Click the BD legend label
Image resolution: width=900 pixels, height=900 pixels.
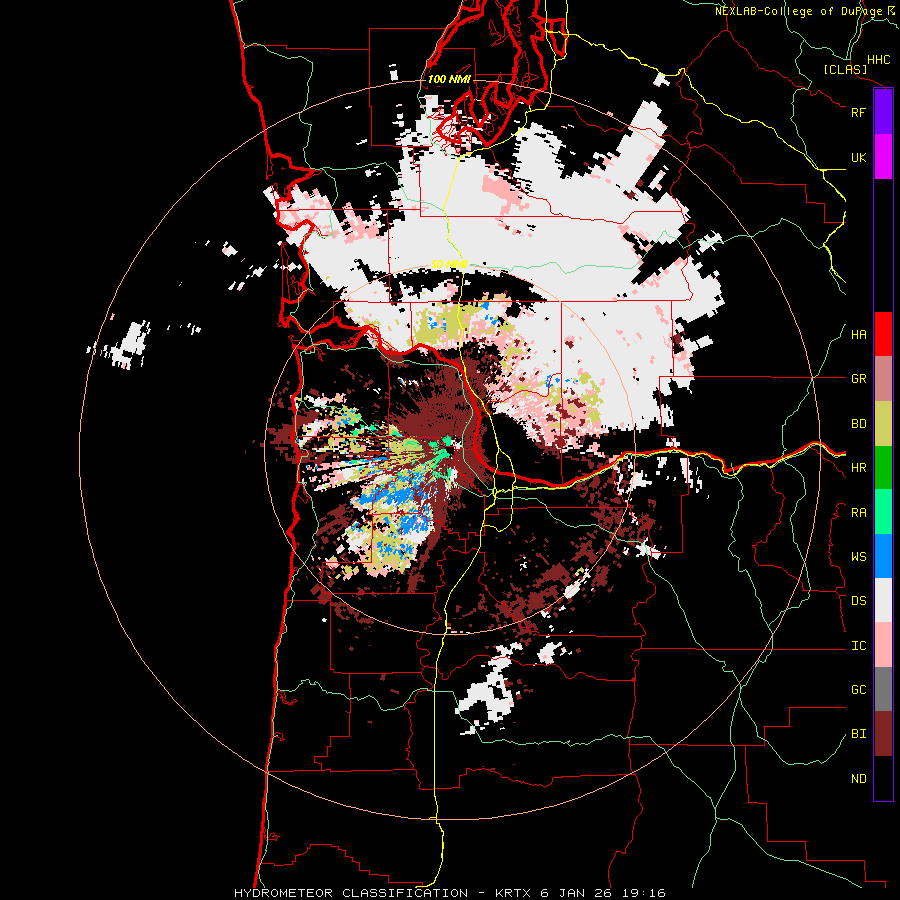coord(858,424)
